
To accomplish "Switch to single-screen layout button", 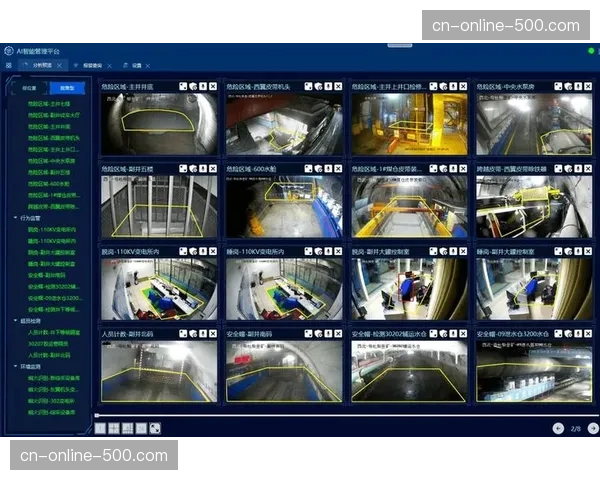I will point(100,428).
